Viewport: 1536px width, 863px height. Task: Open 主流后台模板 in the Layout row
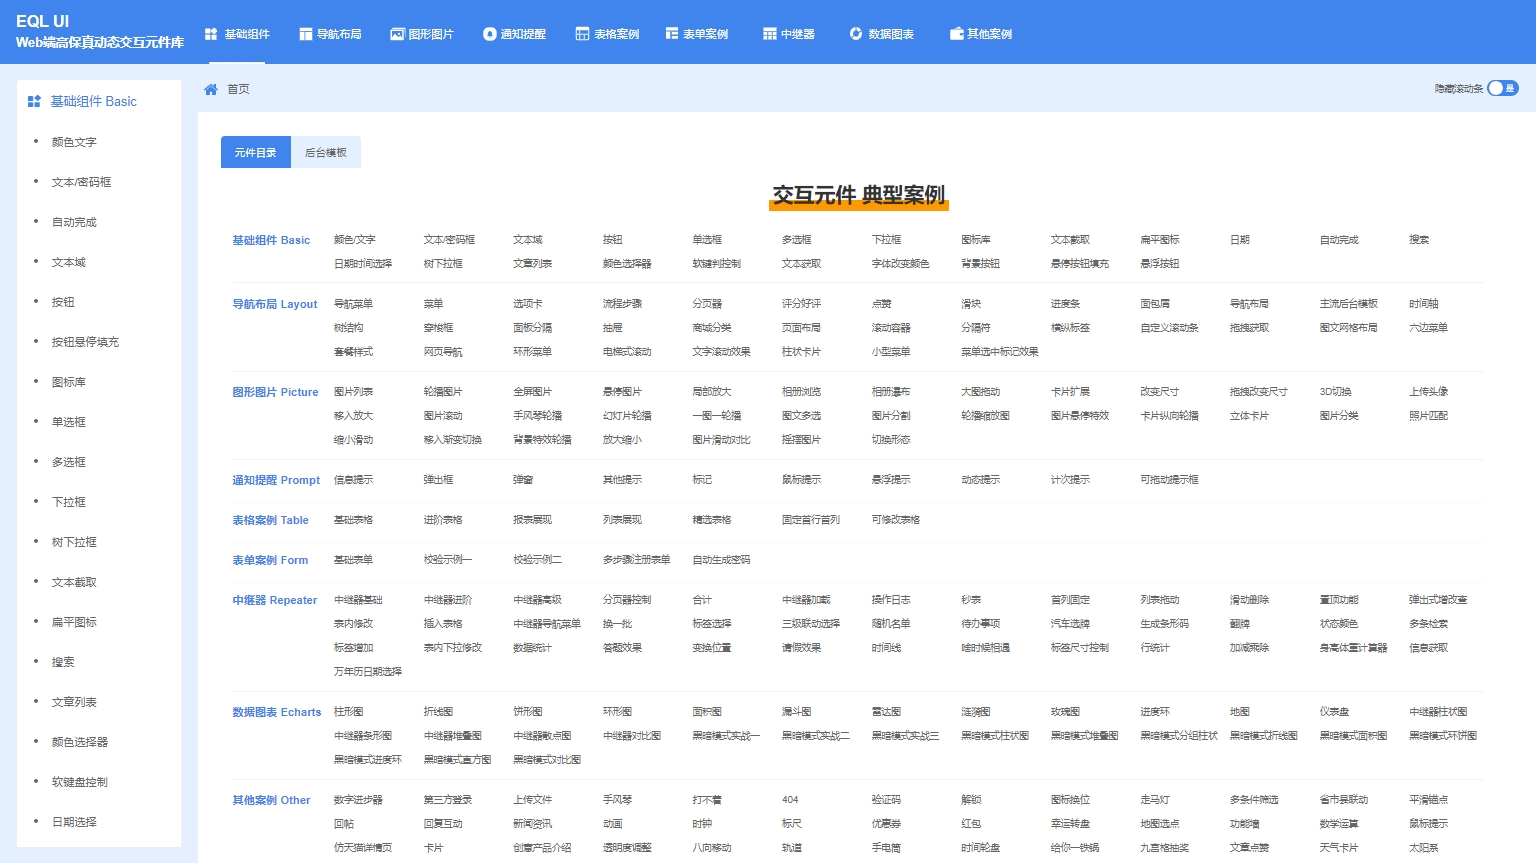(1349, 304)
